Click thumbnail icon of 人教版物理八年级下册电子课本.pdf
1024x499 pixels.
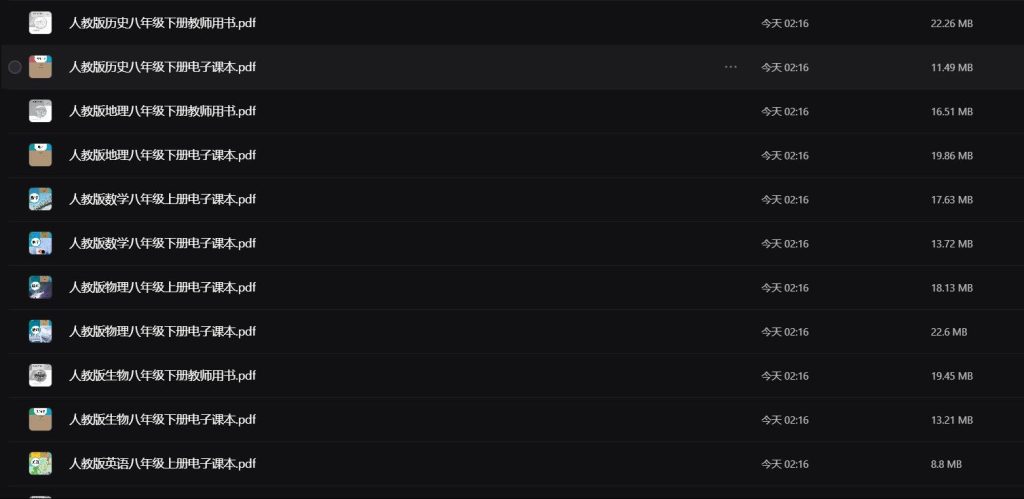[x=40, y=331]
